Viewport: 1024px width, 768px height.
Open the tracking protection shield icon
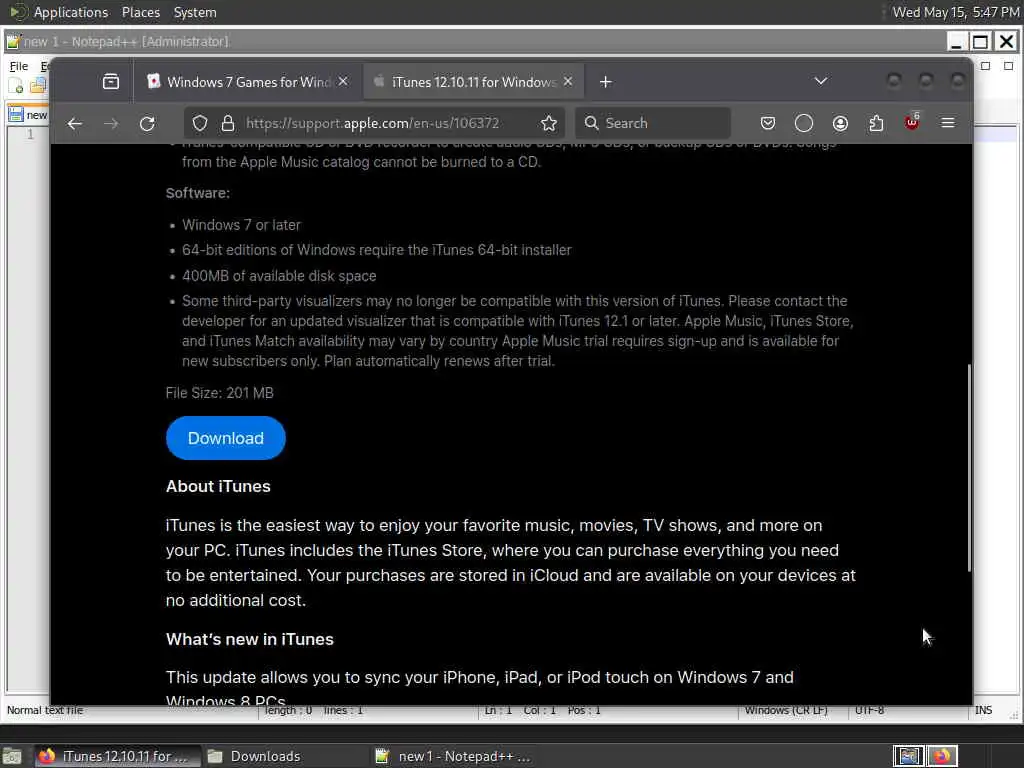pyautogui.click(x=200, y=123)
